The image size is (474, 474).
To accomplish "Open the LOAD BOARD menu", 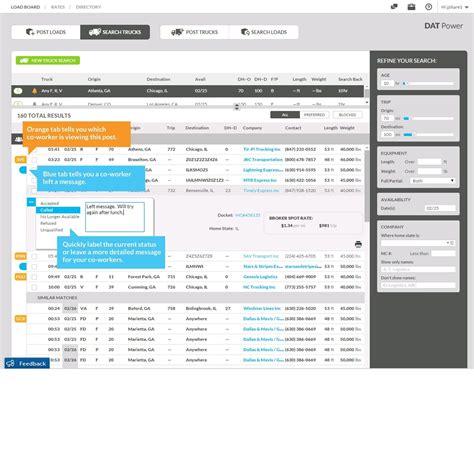I will click(x=25, y=7).
